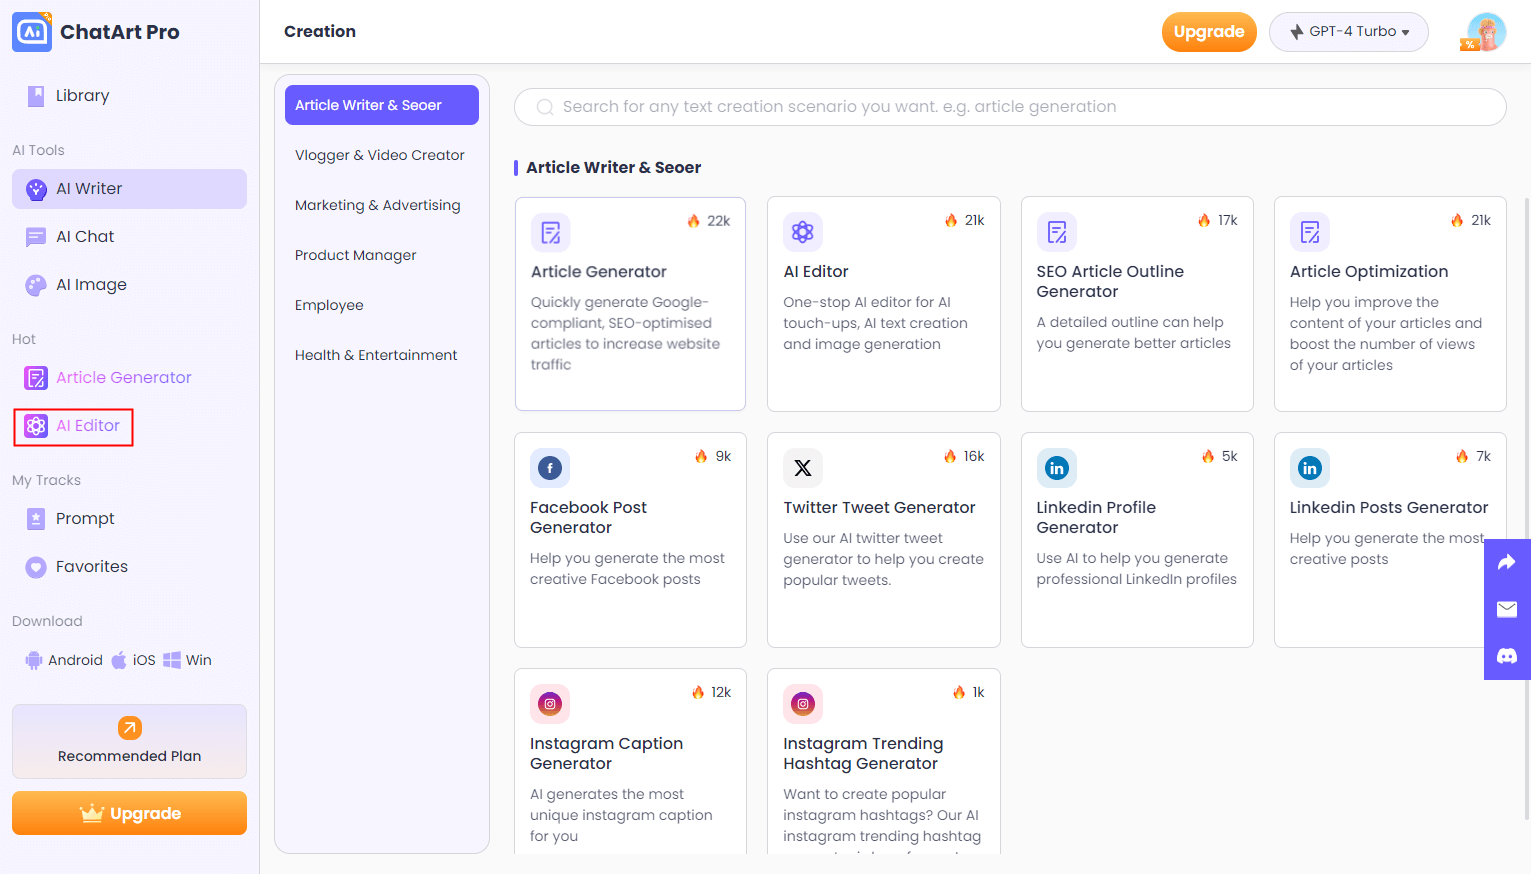Click the Upgrade button in top bar
The image size is (1531, 874).
[1209, 32]
